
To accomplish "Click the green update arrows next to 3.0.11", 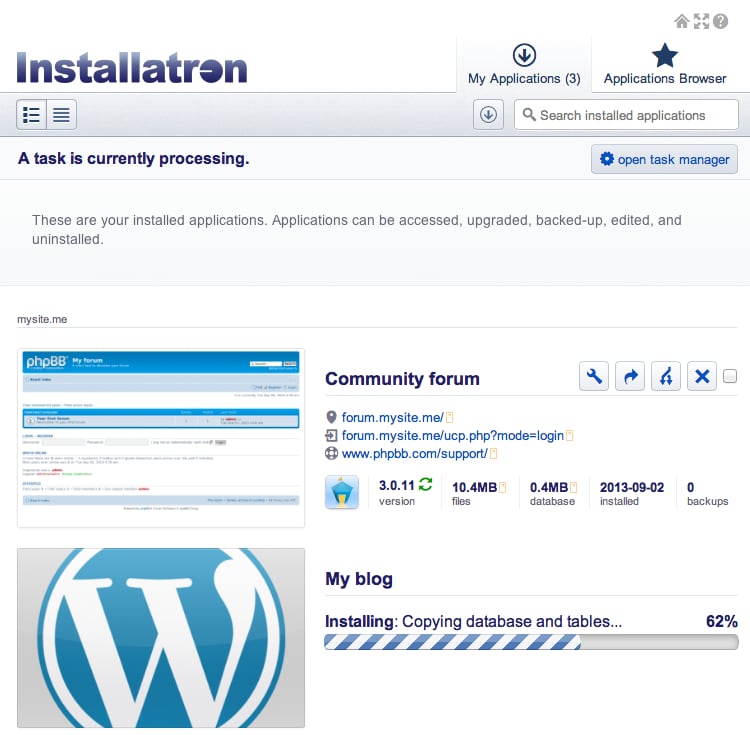I will pos(425,485).
